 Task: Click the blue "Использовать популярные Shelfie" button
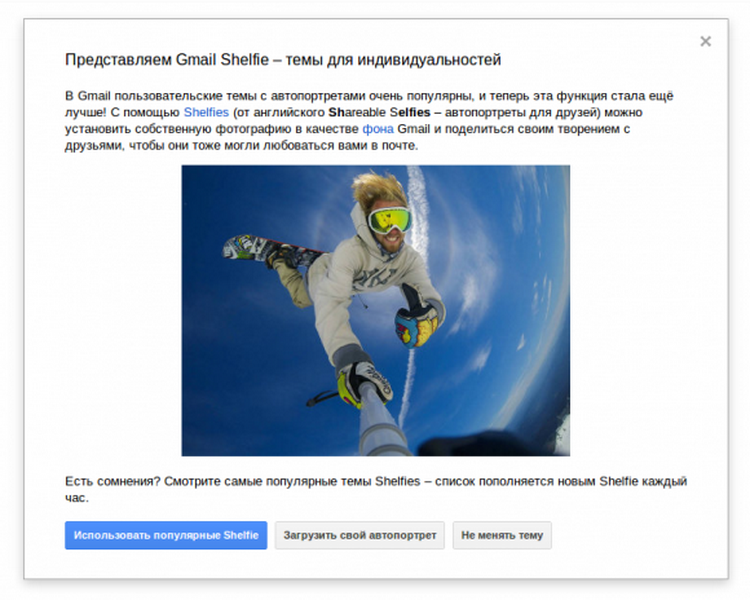[166, 535]
